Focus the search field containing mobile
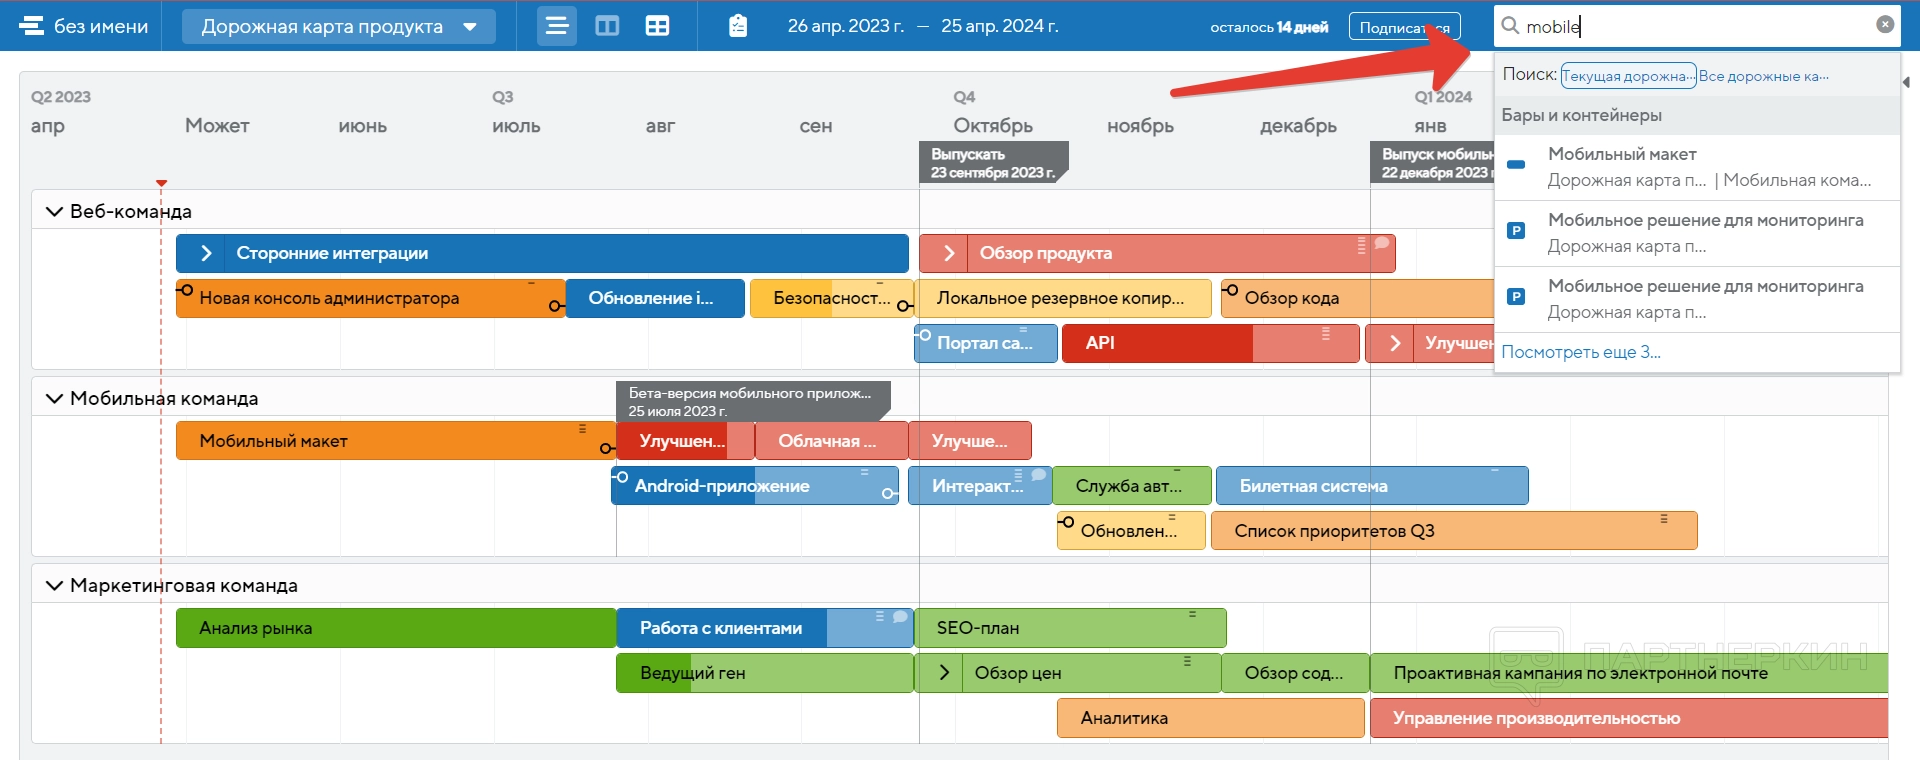The image size is (1920, 760). 1697,26
